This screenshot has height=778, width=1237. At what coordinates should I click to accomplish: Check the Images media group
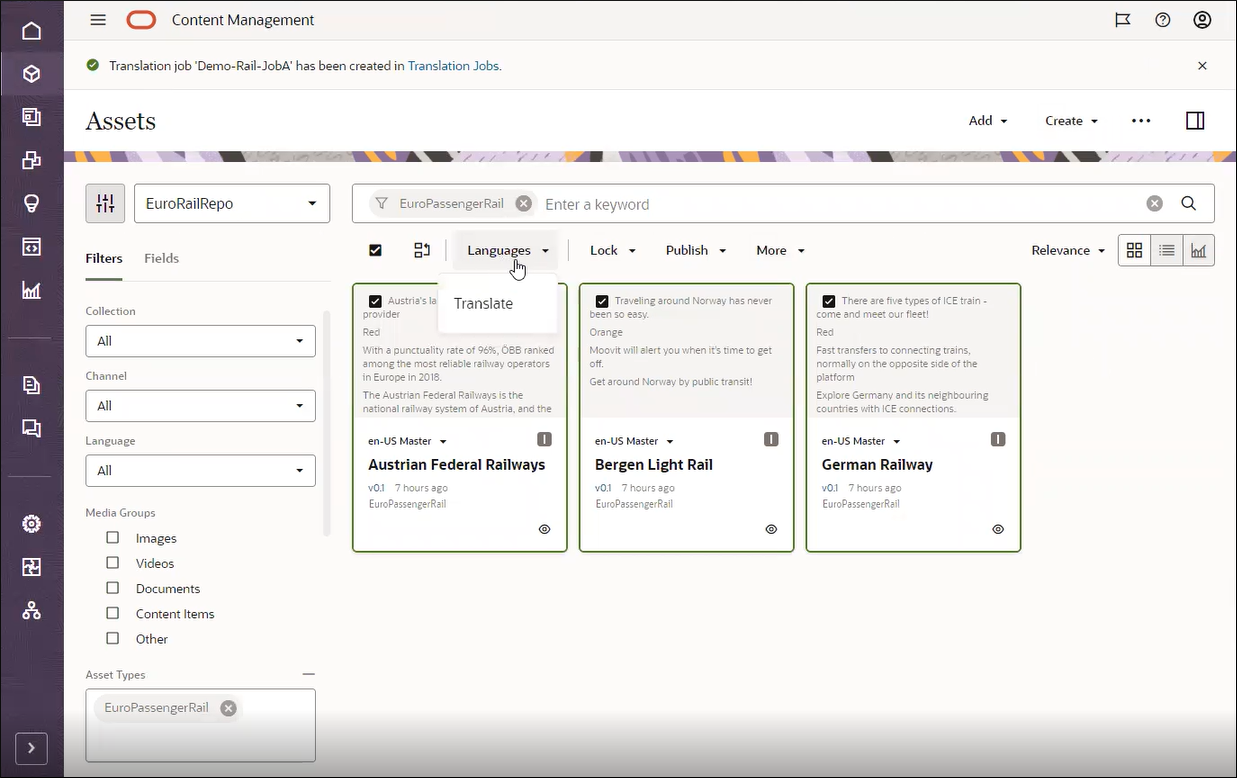pyautogui.click(x=112, y=537)
